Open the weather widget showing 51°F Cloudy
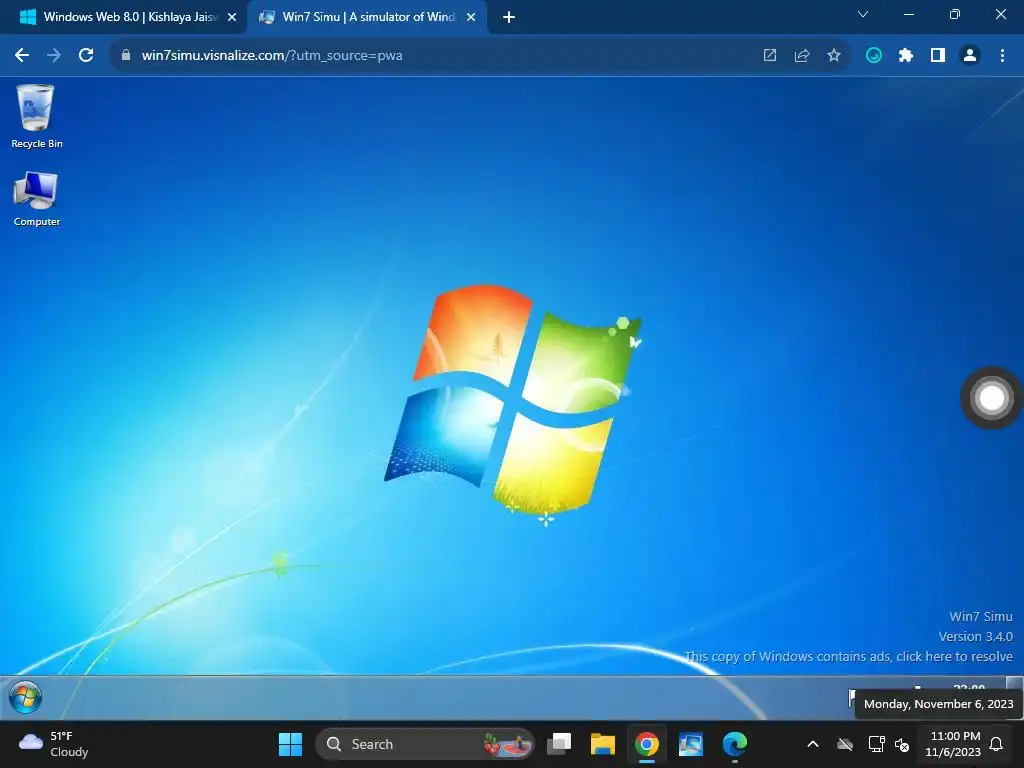 coord(54,744)
